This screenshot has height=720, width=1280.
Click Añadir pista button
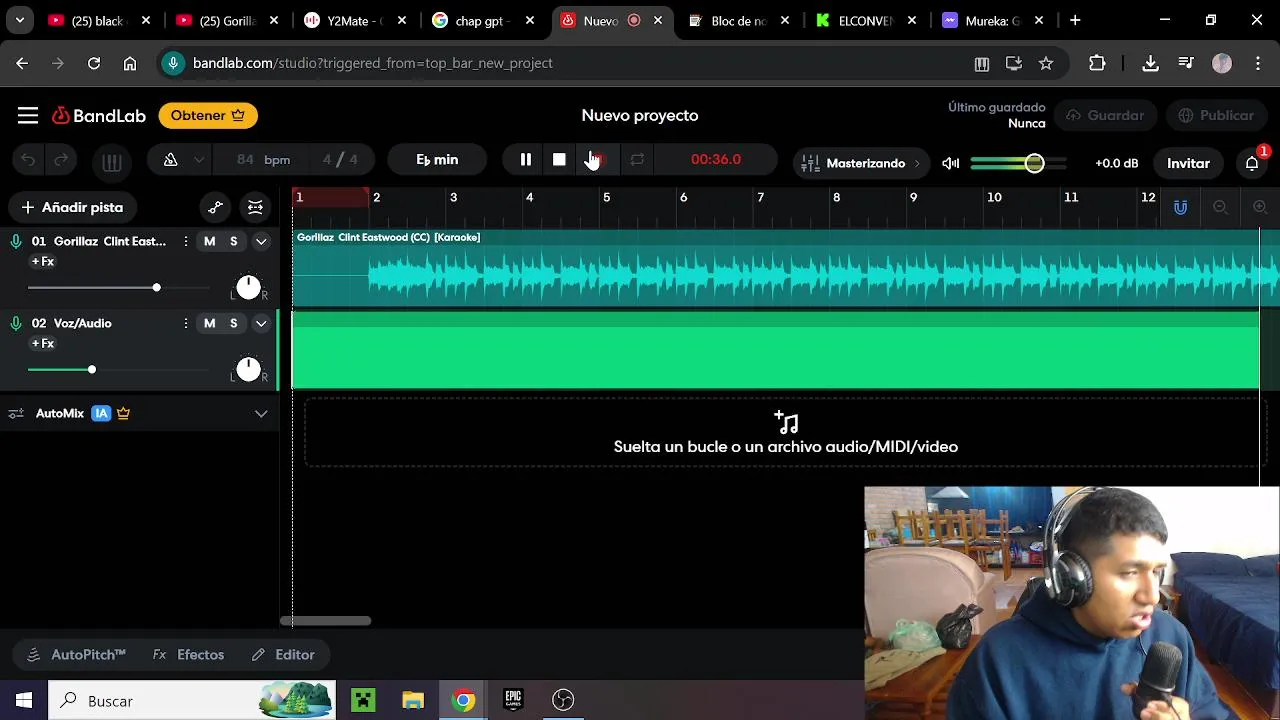coord(72,207)
